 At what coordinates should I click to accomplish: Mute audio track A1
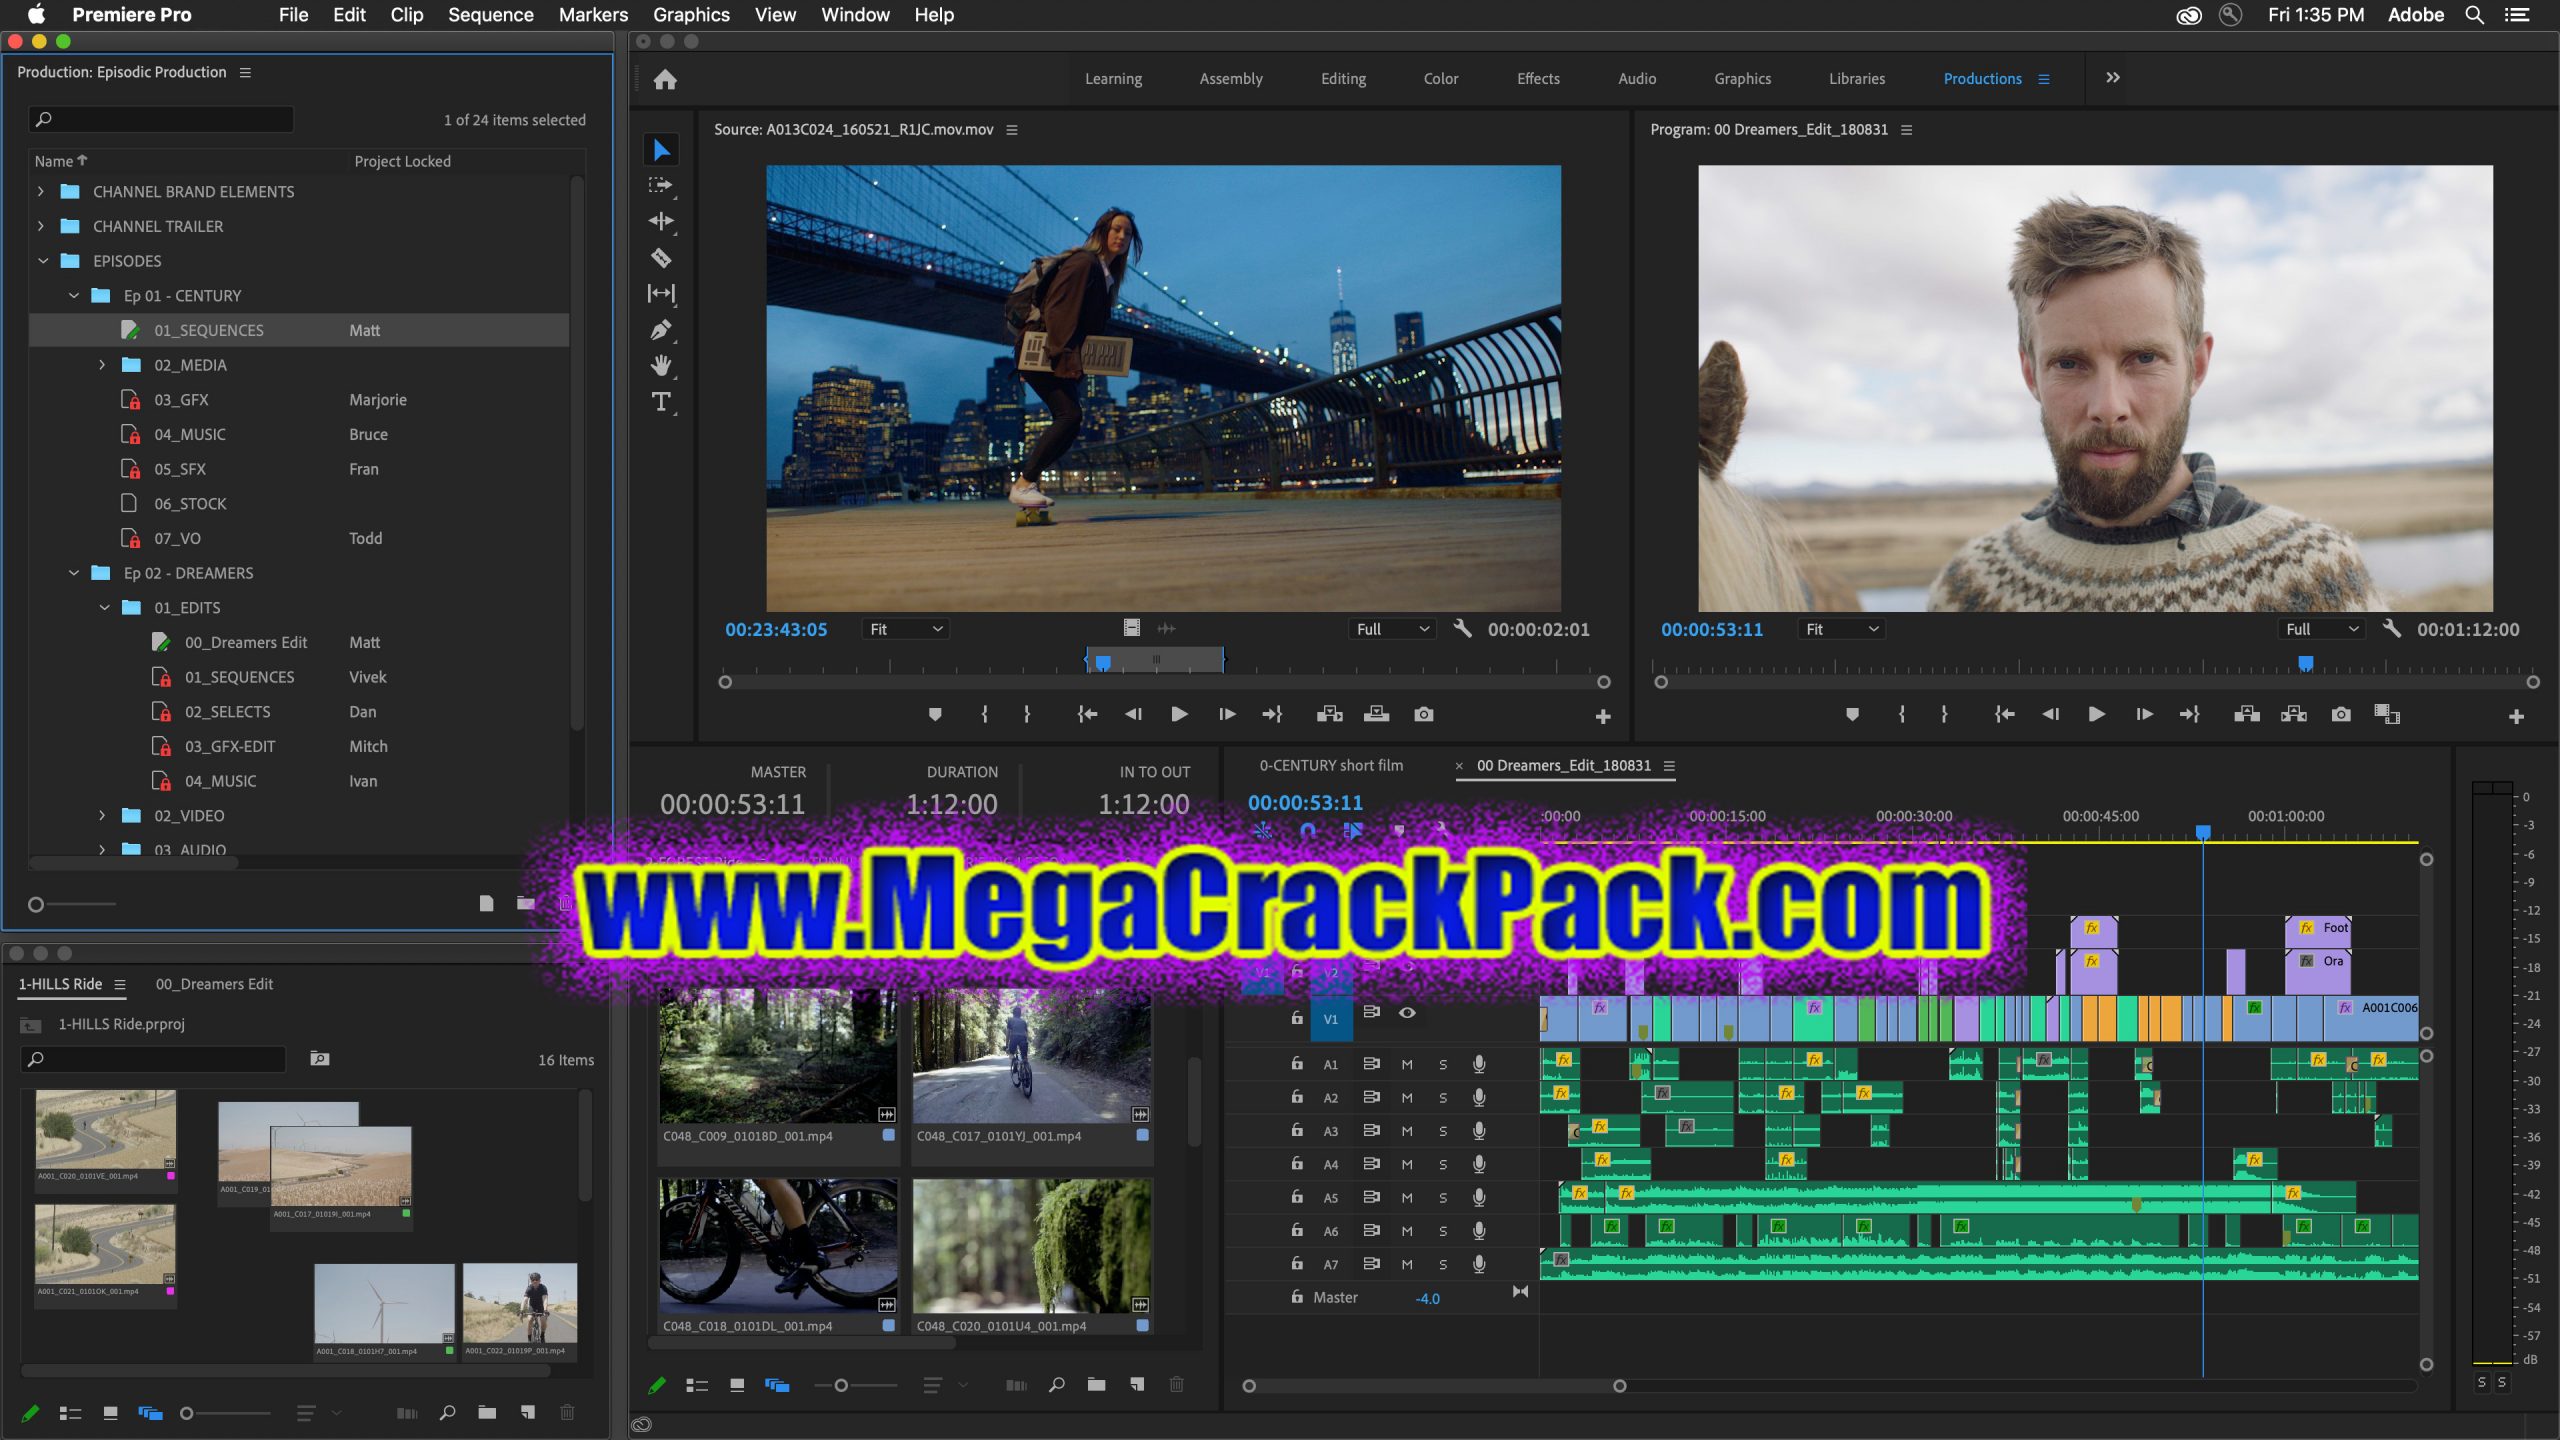tap(1407, 1064)
